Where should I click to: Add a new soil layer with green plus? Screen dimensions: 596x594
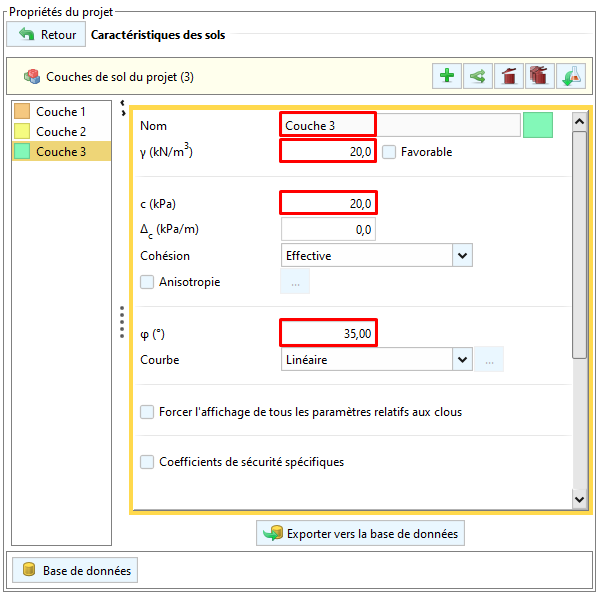447,76
